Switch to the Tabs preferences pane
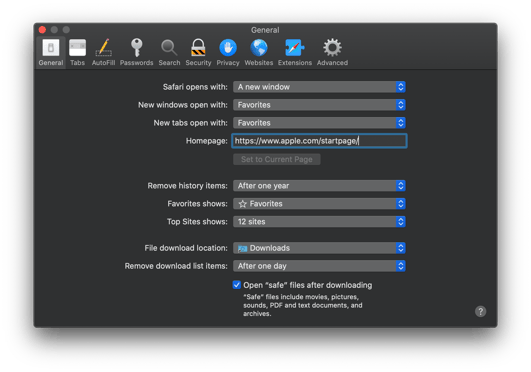The height and width of the screenshot is (372, 531). click(x=77, y=53)
